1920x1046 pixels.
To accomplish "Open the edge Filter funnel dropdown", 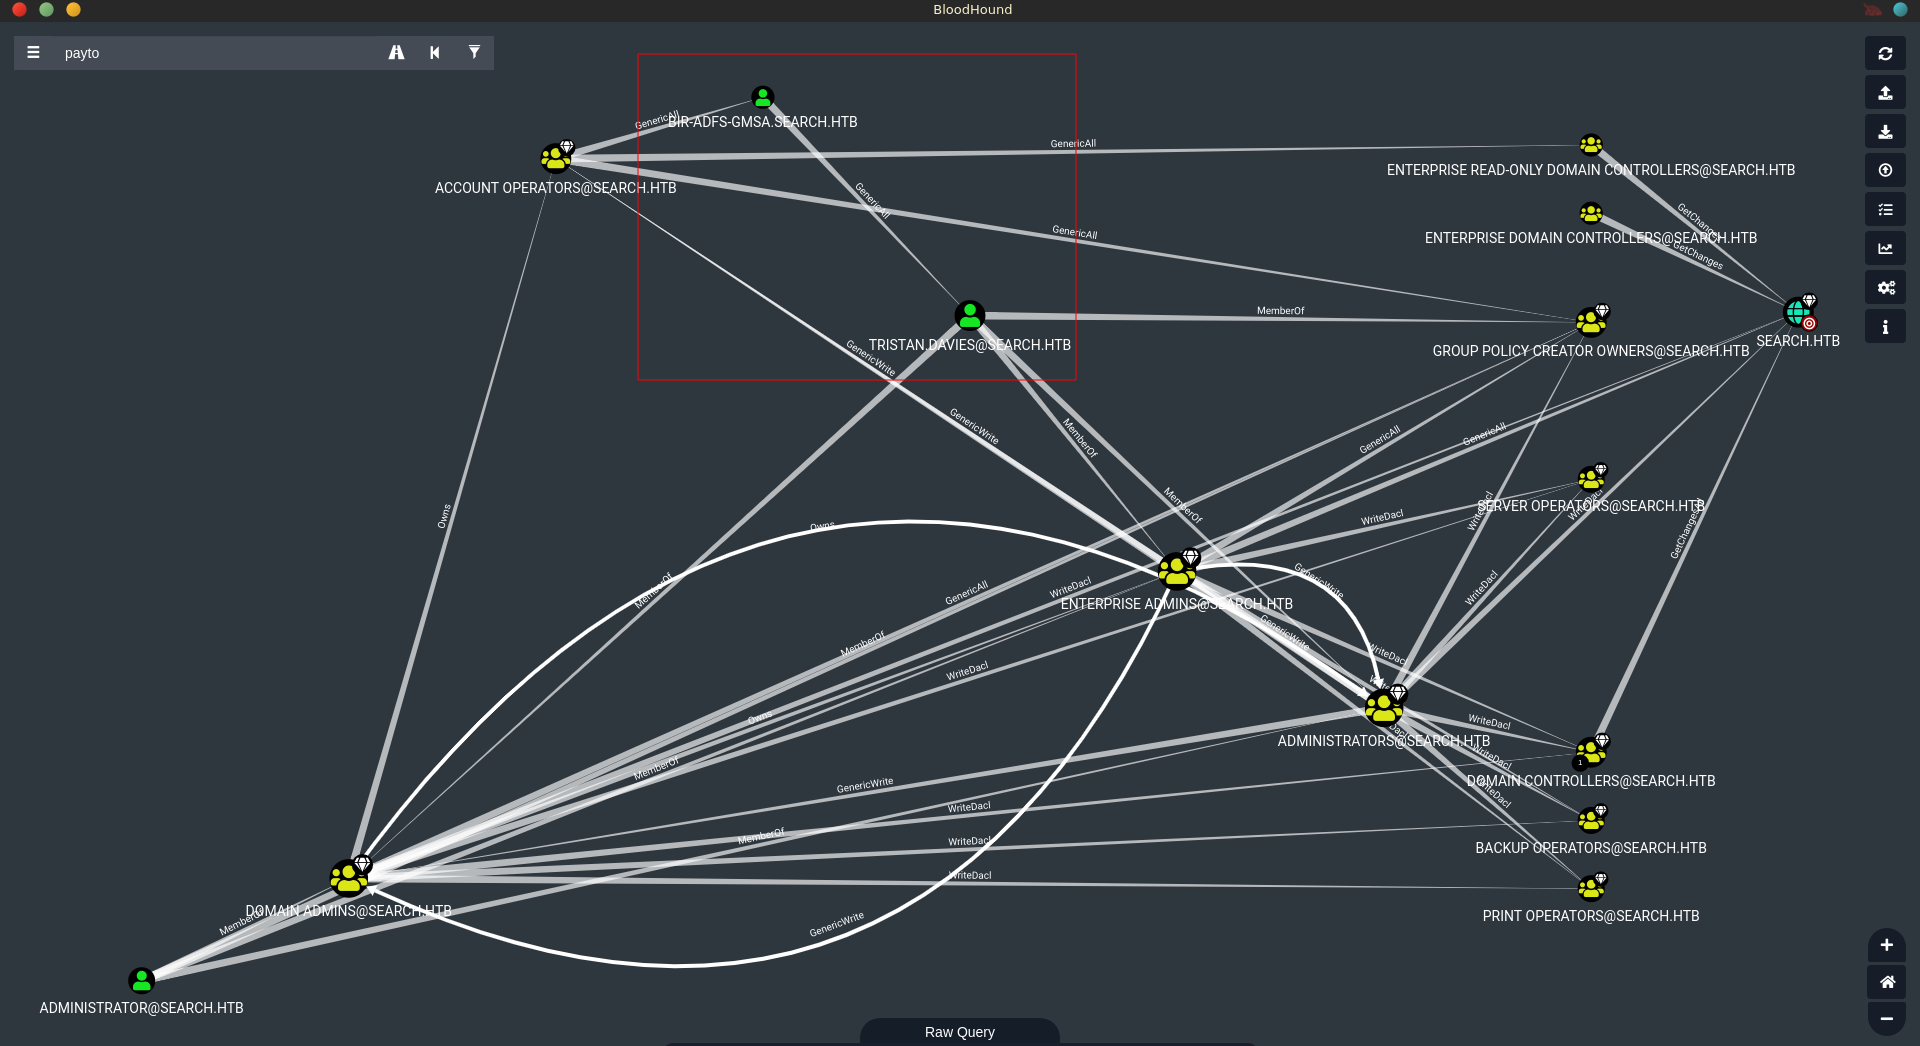I will pos(474,53).
